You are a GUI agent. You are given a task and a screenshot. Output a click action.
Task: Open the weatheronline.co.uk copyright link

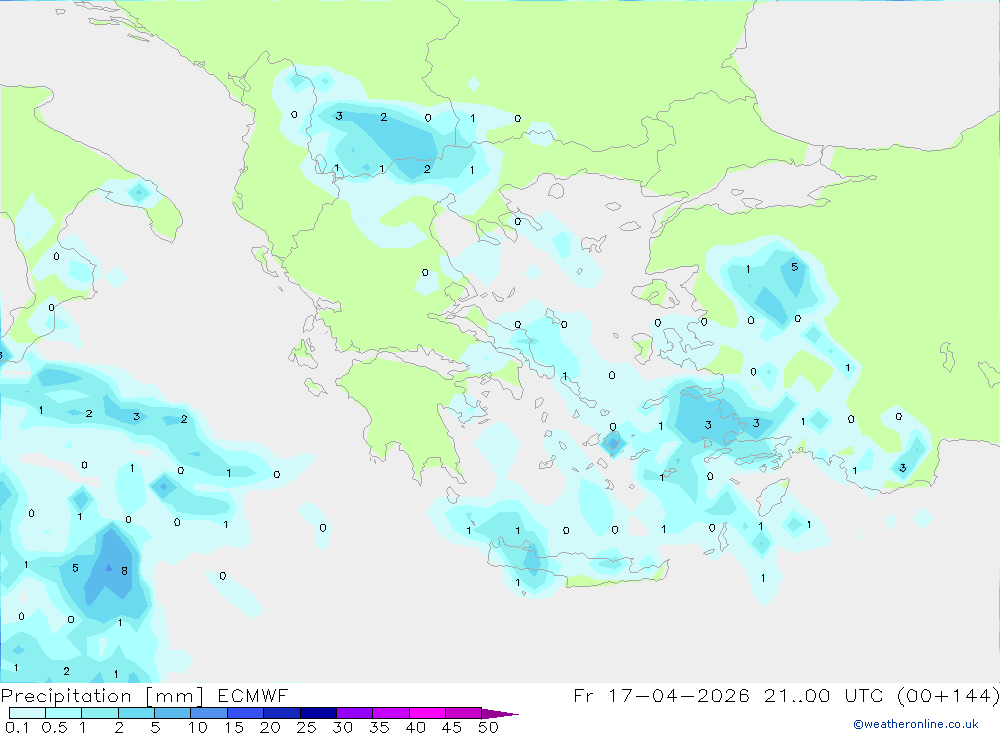tap(916, 724)
